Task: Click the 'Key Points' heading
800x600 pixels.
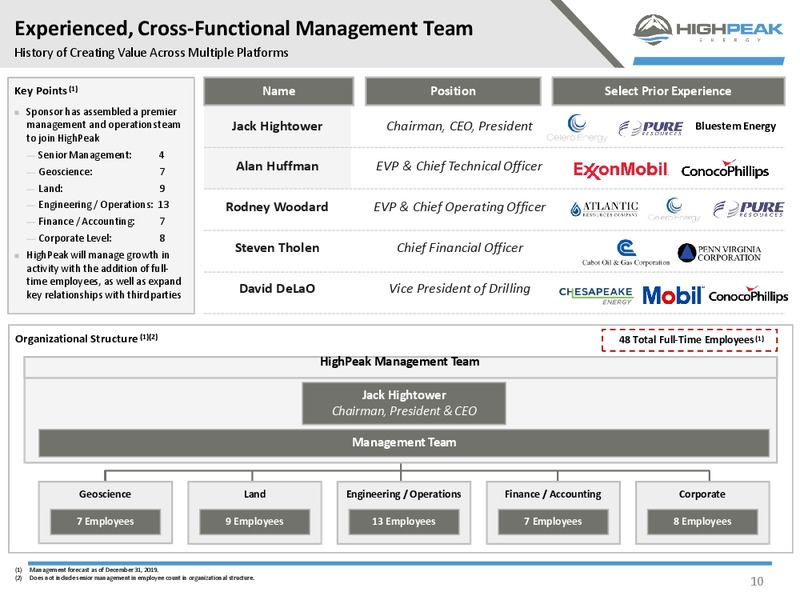Action: pyautogui.click(x=46, y=91)
